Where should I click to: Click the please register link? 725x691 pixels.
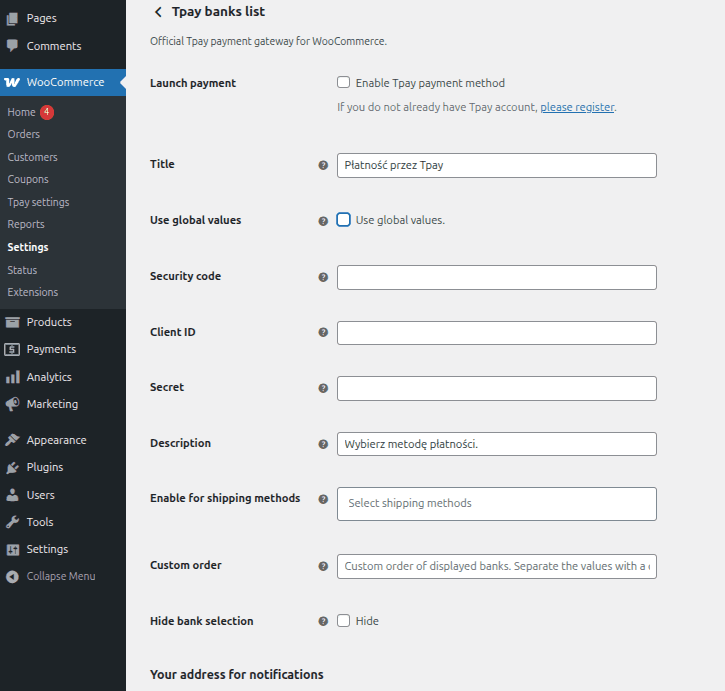[577, 107]
